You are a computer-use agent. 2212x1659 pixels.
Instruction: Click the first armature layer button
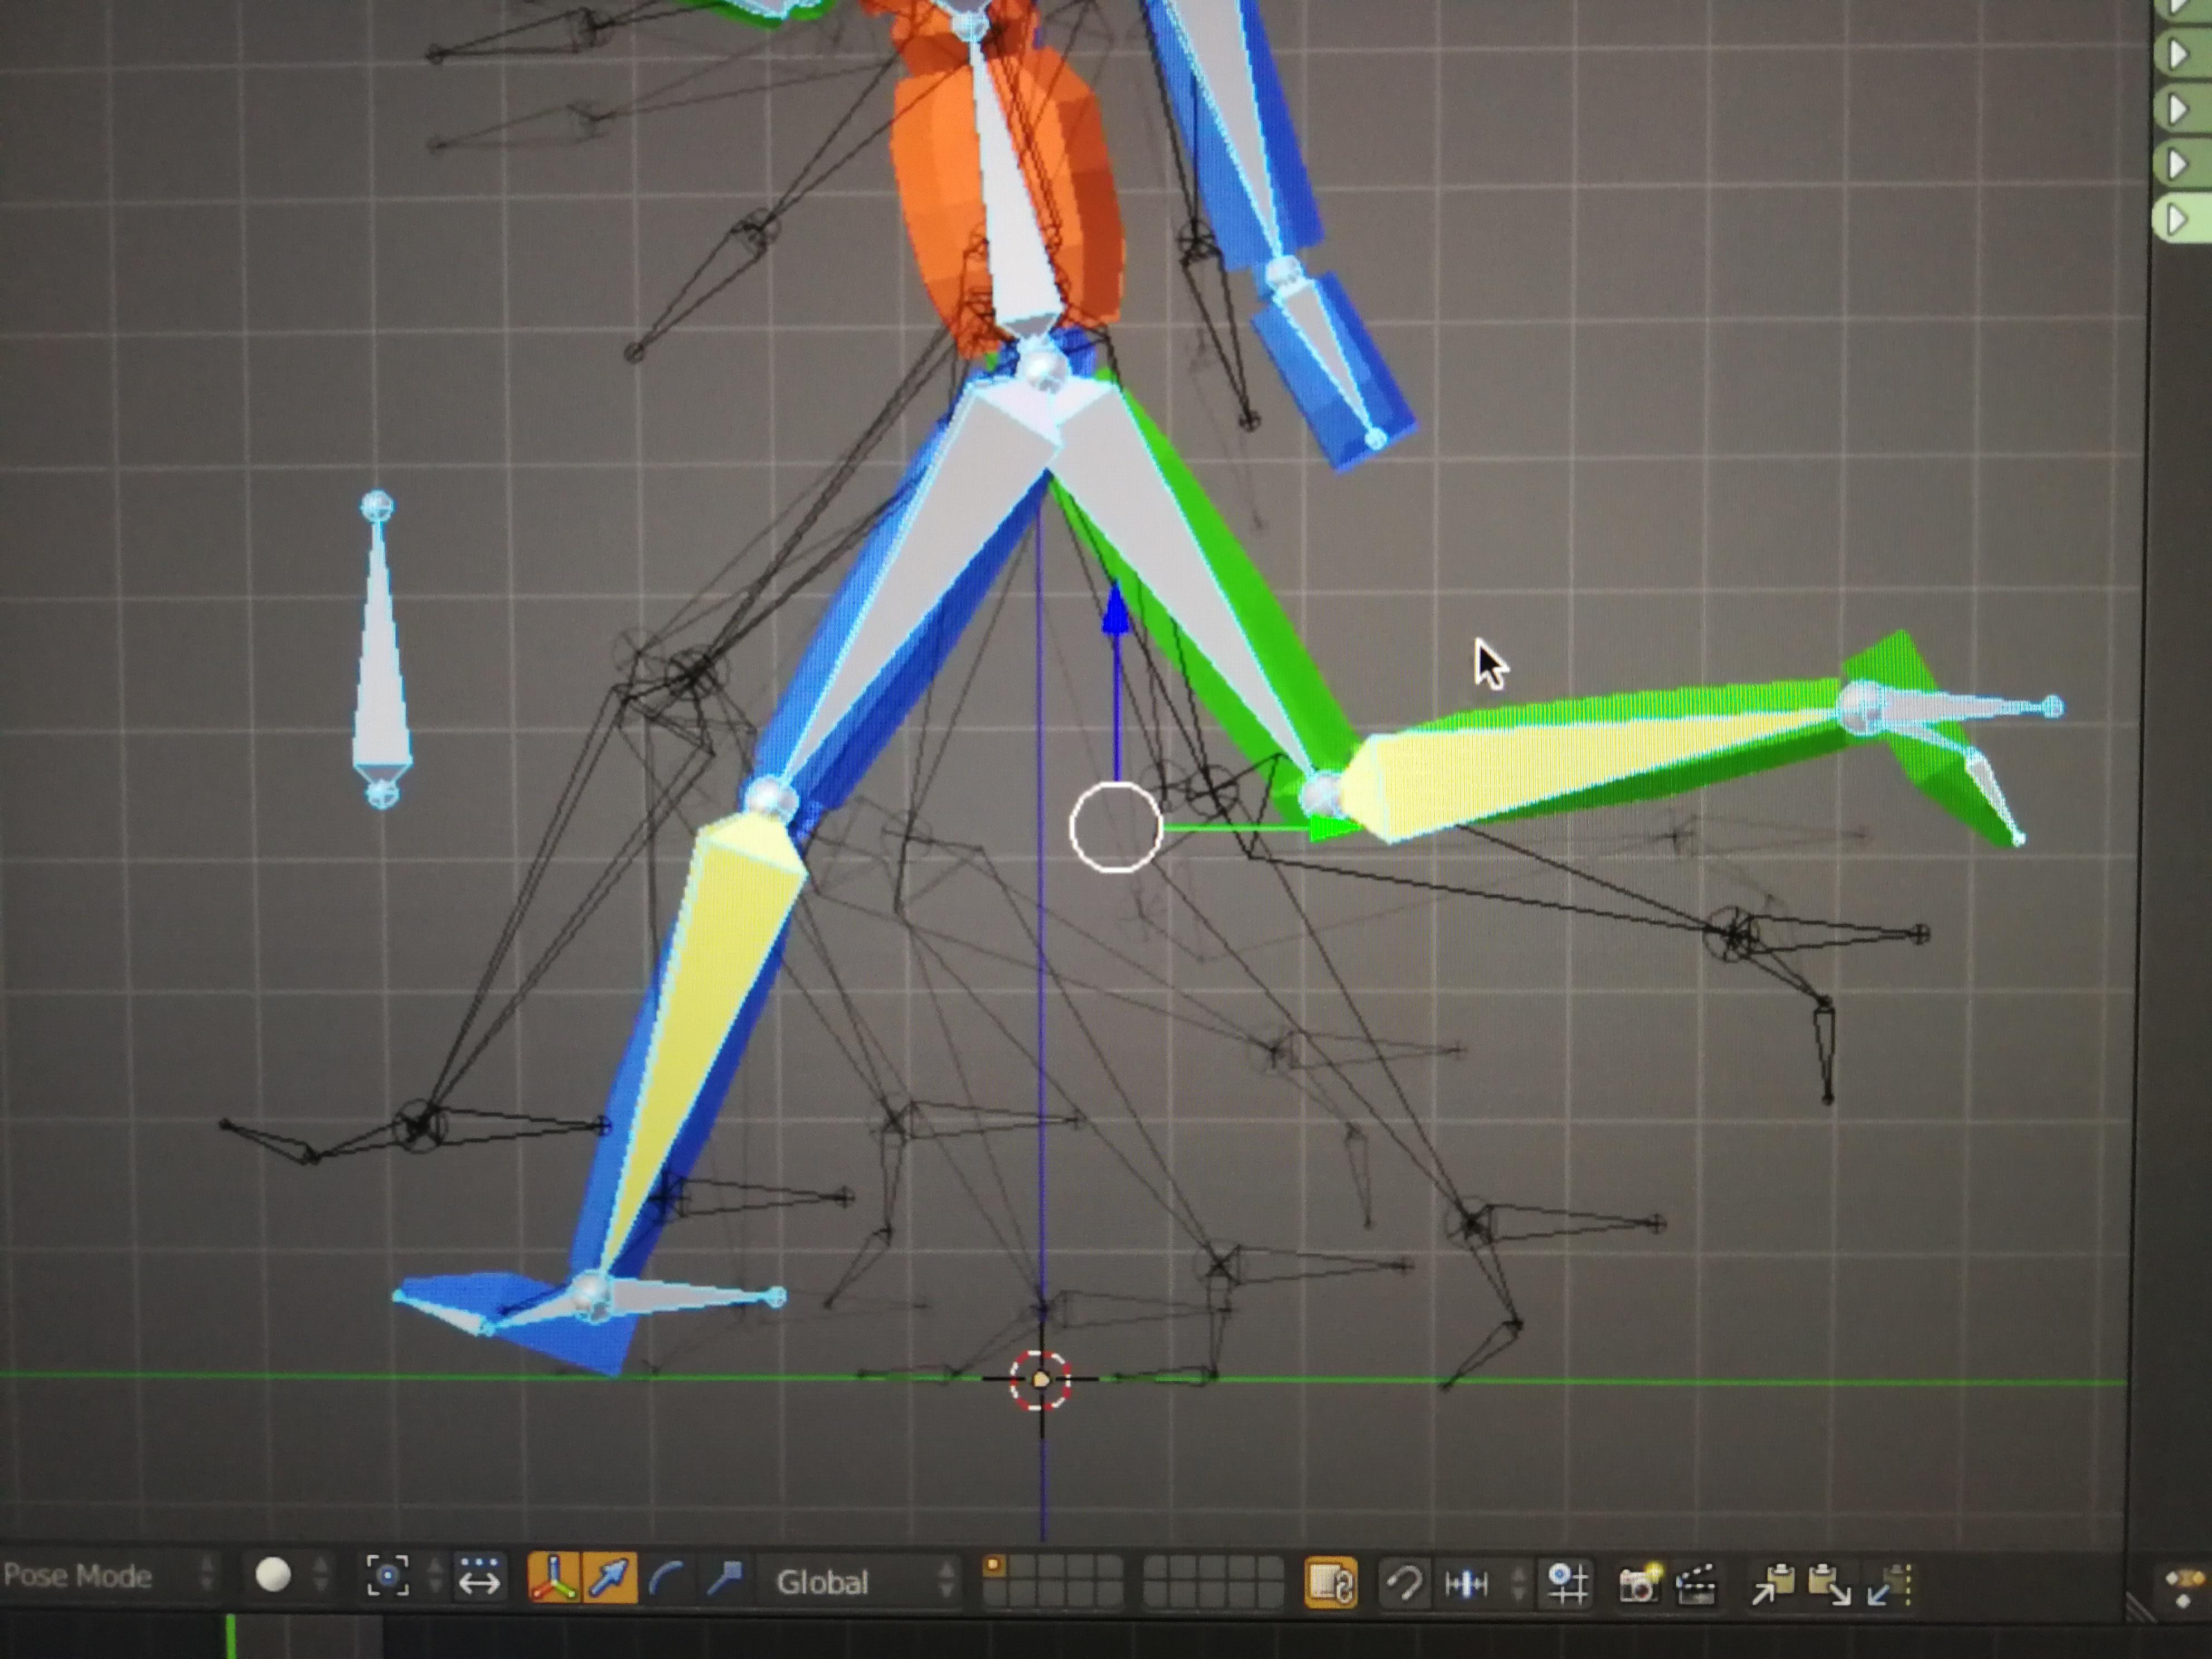tap(993, 1567)
